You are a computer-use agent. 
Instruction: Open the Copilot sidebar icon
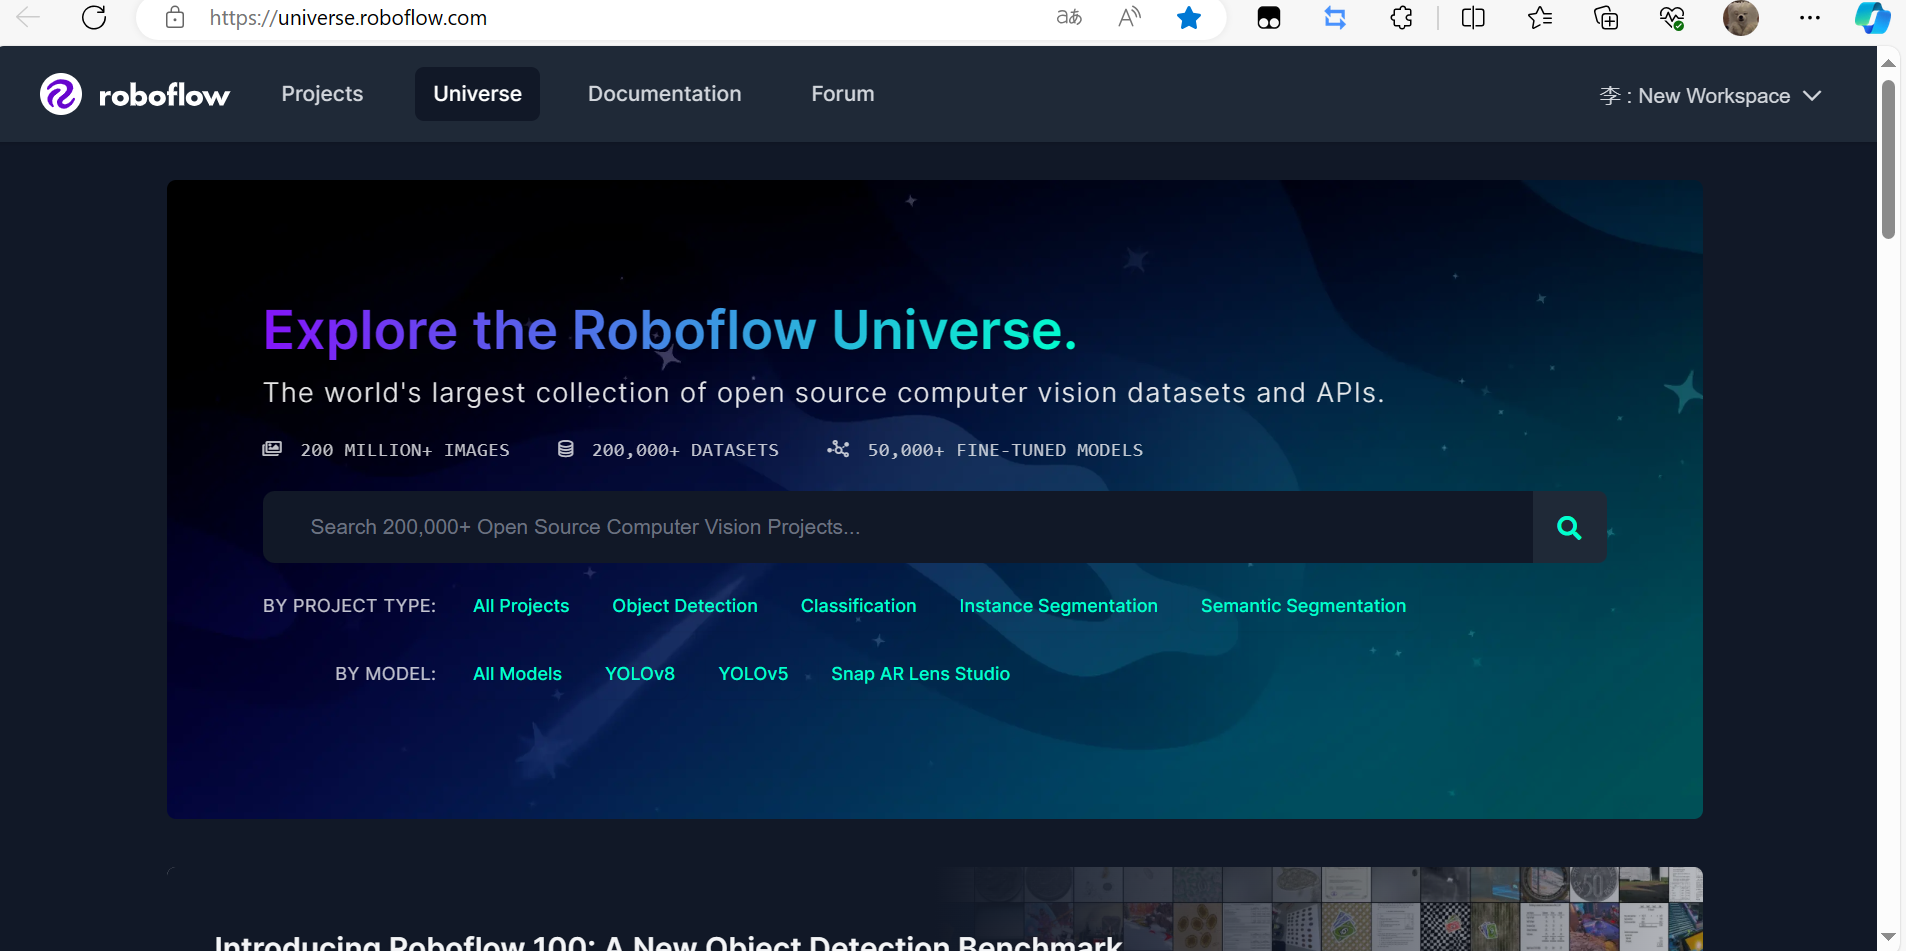tap(1872, 18)
